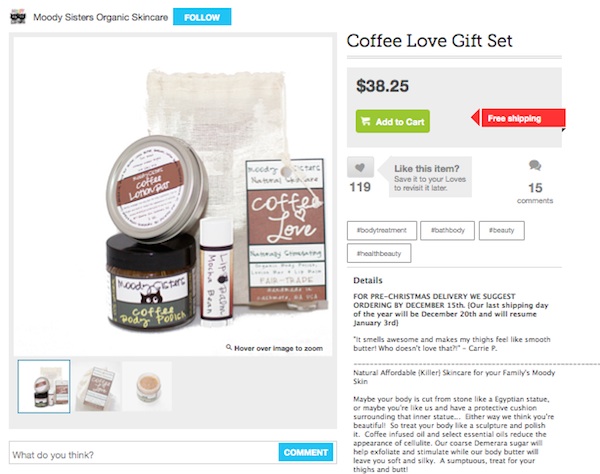
Task: Select the #healthbeauty tag
Action: tap(379, 253)
